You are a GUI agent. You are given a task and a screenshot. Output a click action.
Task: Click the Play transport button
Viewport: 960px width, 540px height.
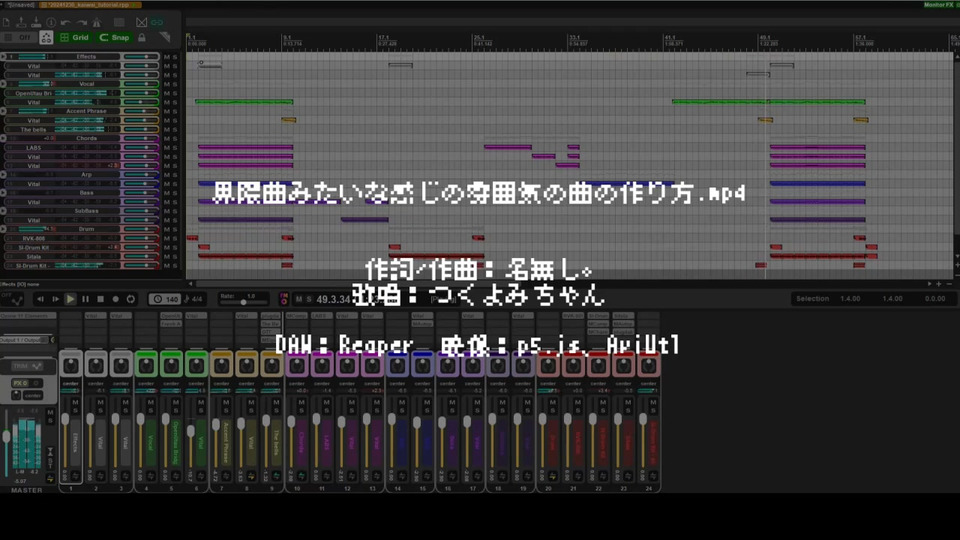point(70,299)
